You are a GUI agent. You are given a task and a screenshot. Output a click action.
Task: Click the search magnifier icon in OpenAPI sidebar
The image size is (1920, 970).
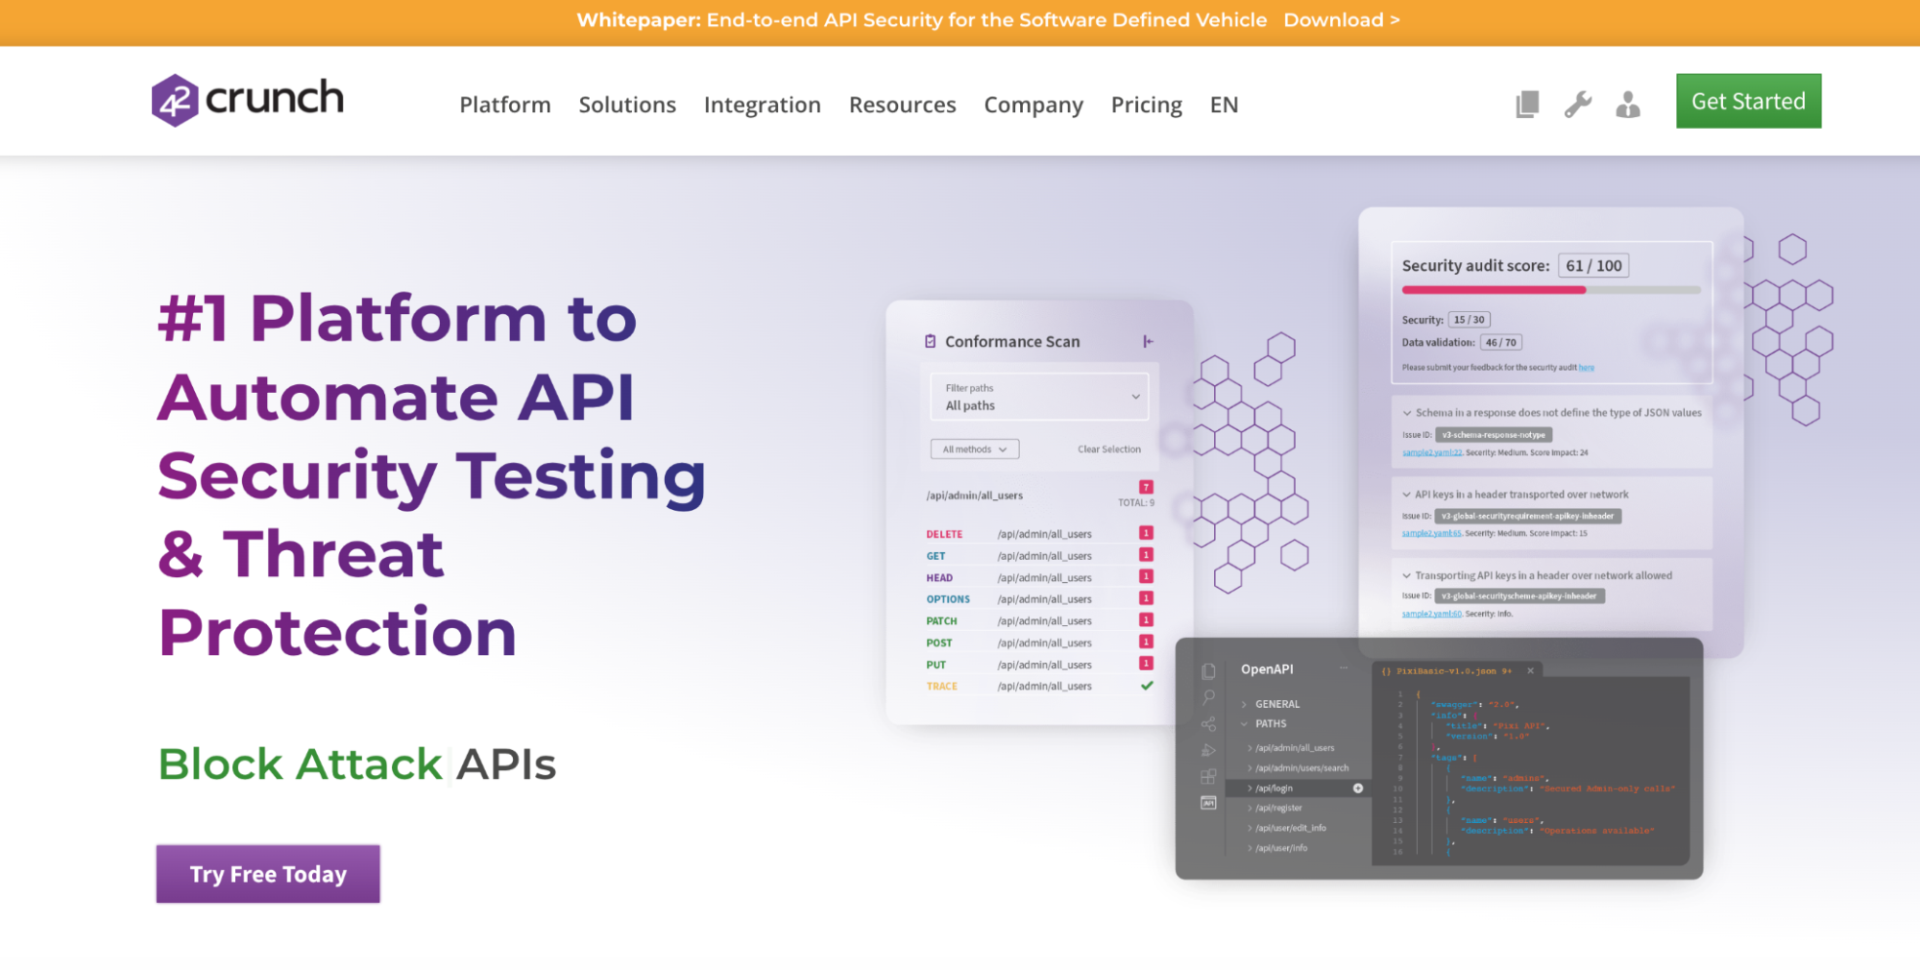coord(1209,697)
